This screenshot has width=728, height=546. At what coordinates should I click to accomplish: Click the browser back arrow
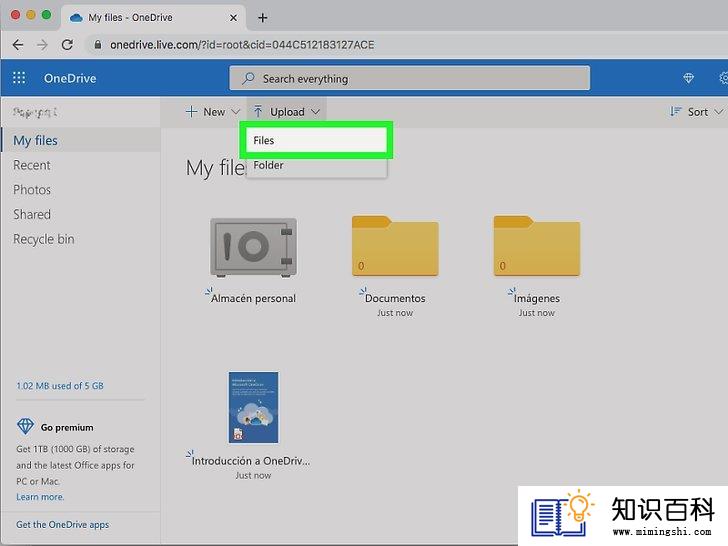point(18,45)
